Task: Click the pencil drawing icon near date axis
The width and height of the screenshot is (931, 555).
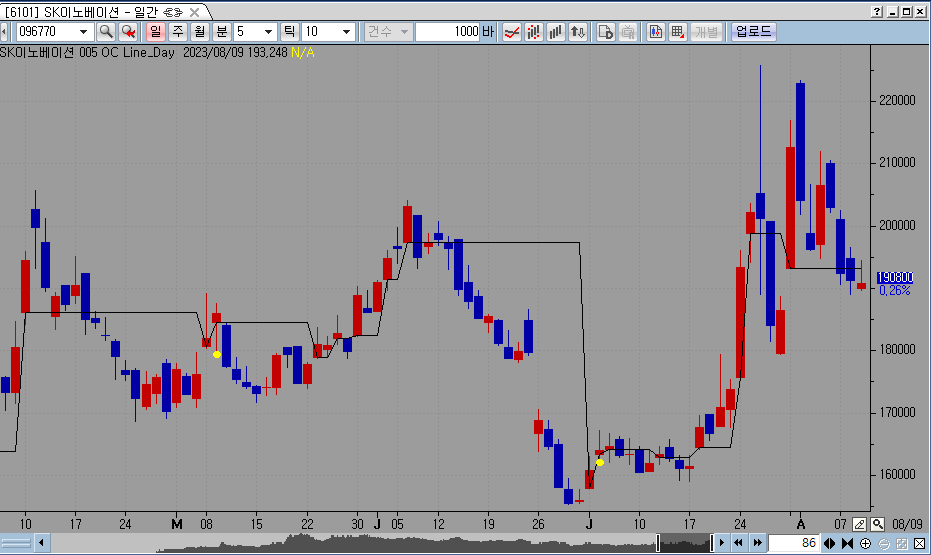Action: click(859, 524)
